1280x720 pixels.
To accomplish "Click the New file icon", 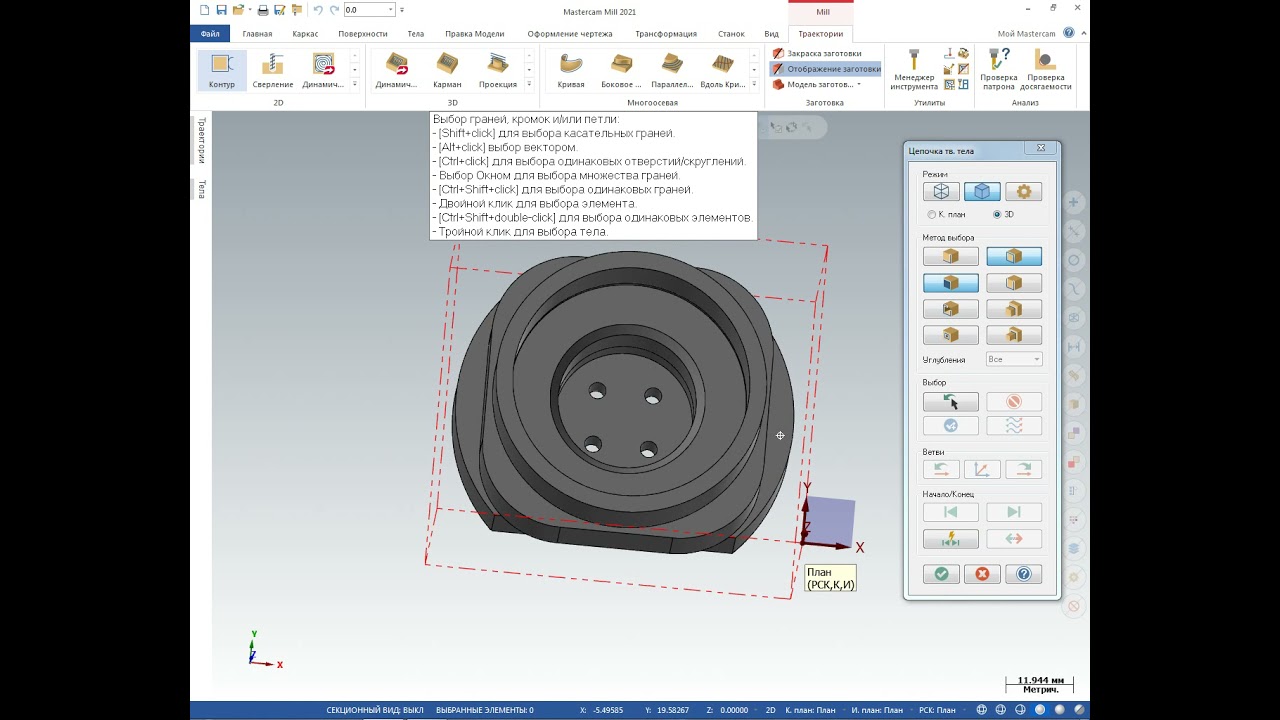I will point(205,10).
